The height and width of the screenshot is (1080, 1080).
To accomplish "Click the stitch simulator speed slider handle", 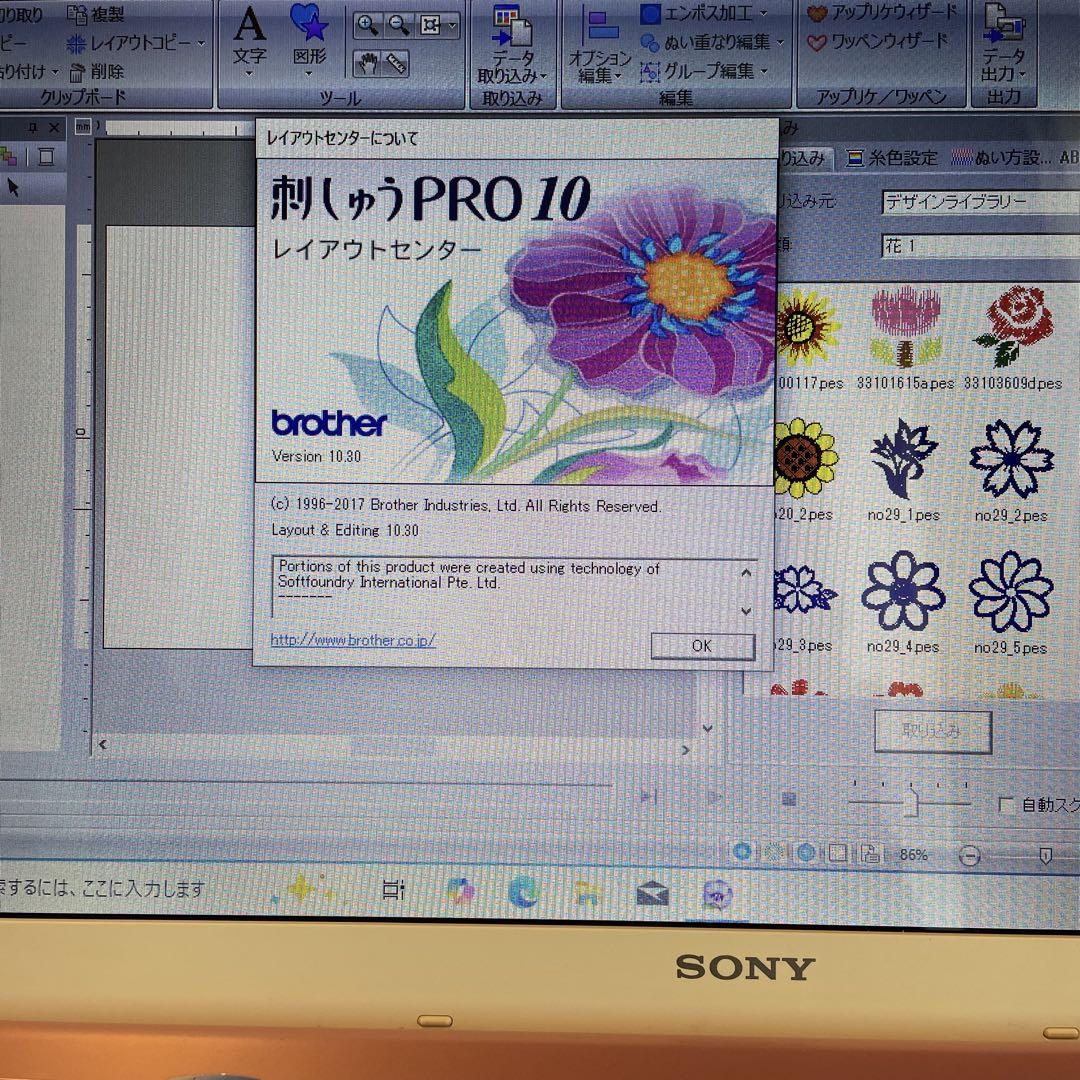I will click(x=911, y=803).
